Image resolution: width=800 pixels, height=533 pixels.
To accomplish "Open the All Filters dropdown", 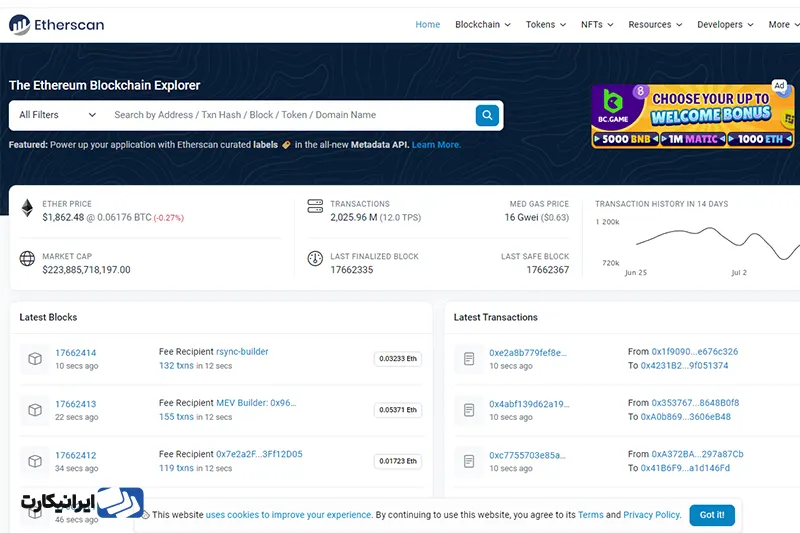I will (x=57, y=115).
